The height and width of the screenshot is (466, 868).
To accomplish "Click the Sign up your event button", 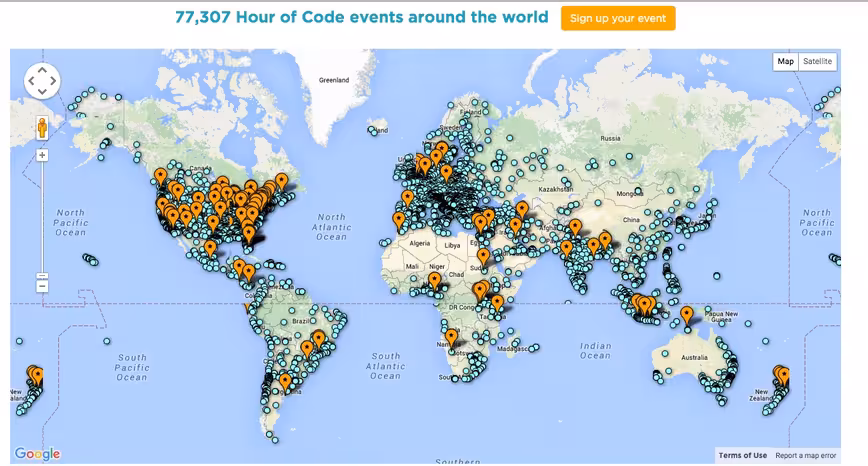I will pyautogui.click(x=618, y=18).
